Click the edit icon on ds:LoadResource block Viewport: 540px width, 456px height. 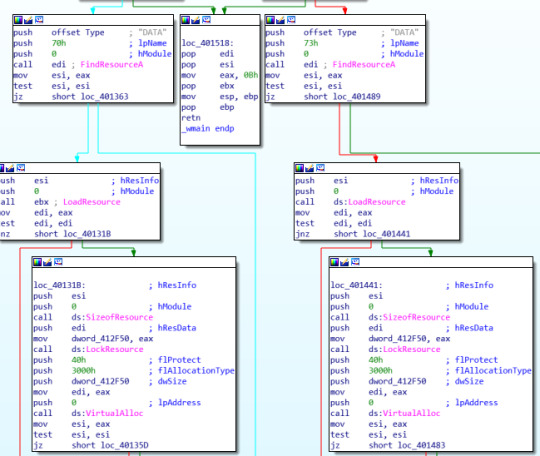tap(310, 168)
